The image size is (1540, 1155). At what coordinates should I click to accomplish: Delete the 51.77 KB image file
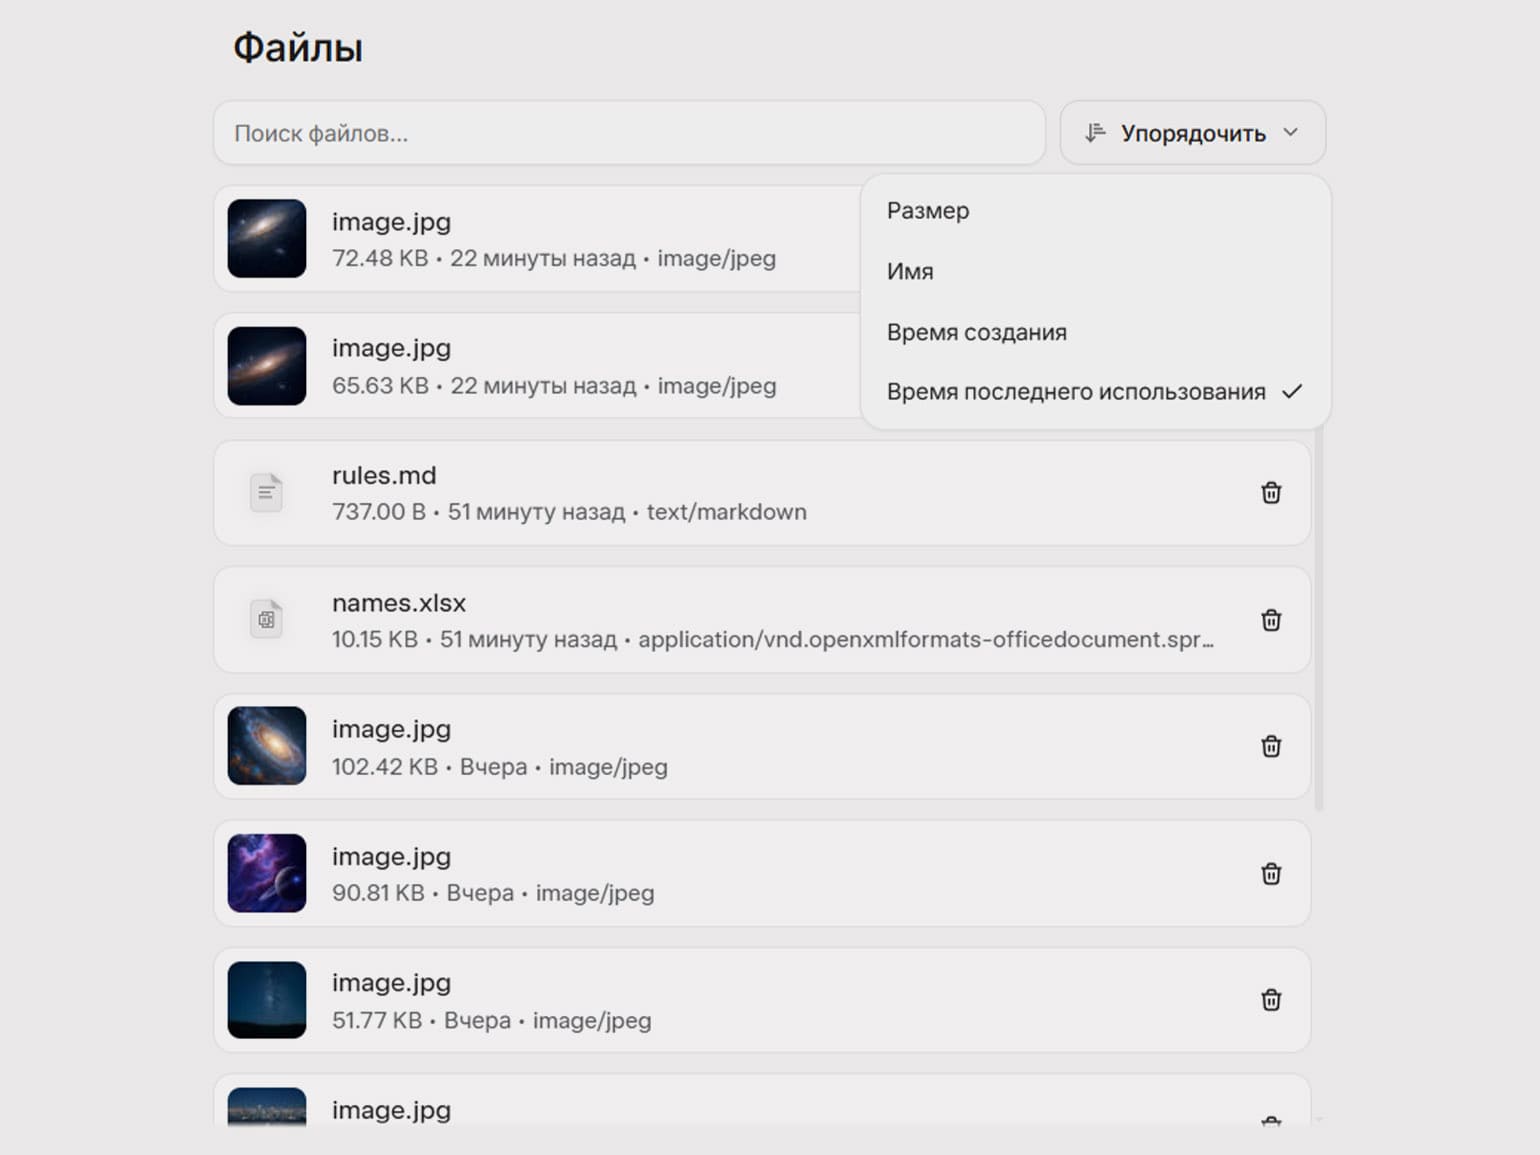1271,1000
